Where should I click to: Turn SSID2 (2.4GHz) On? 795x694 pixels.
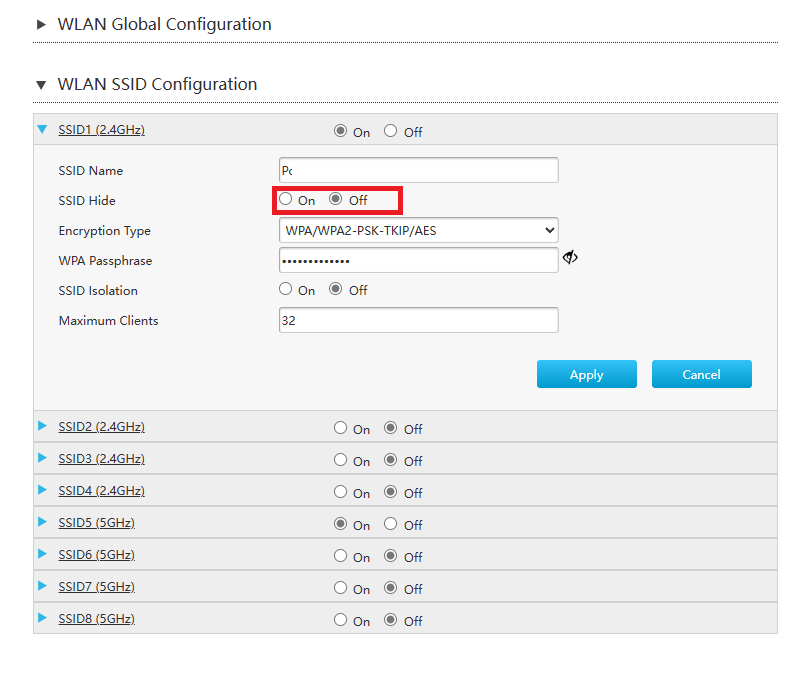coord(340,428)
